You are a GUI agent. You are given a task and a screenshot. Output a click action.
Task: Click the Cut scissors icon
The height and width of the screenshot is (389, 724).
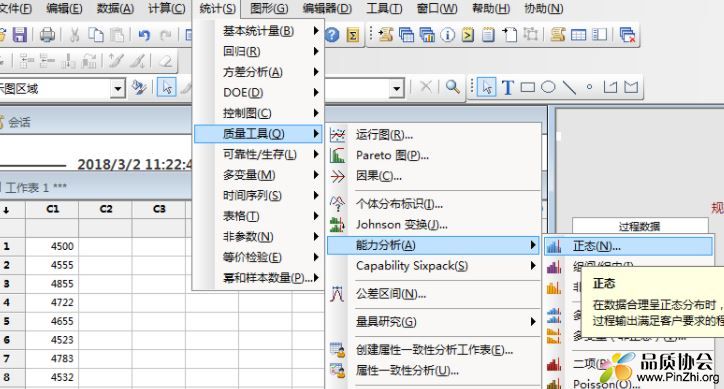pos(74,35)
